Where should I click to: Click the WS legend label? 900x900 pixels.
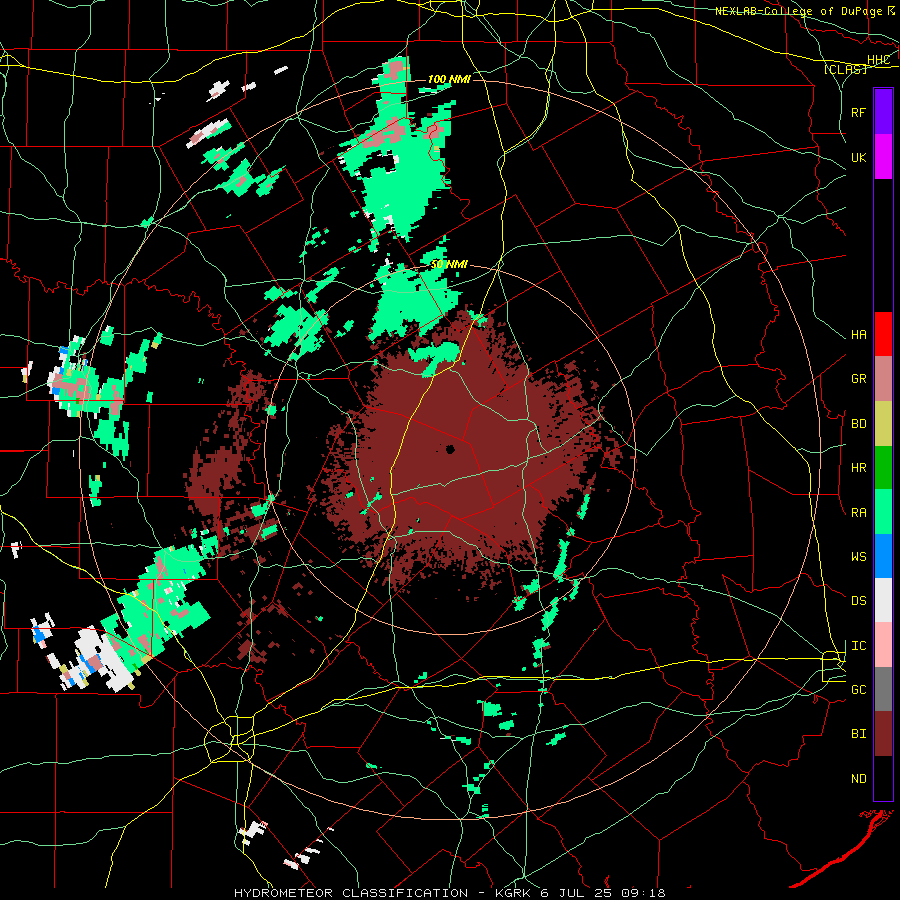click(x=858, y=557)
